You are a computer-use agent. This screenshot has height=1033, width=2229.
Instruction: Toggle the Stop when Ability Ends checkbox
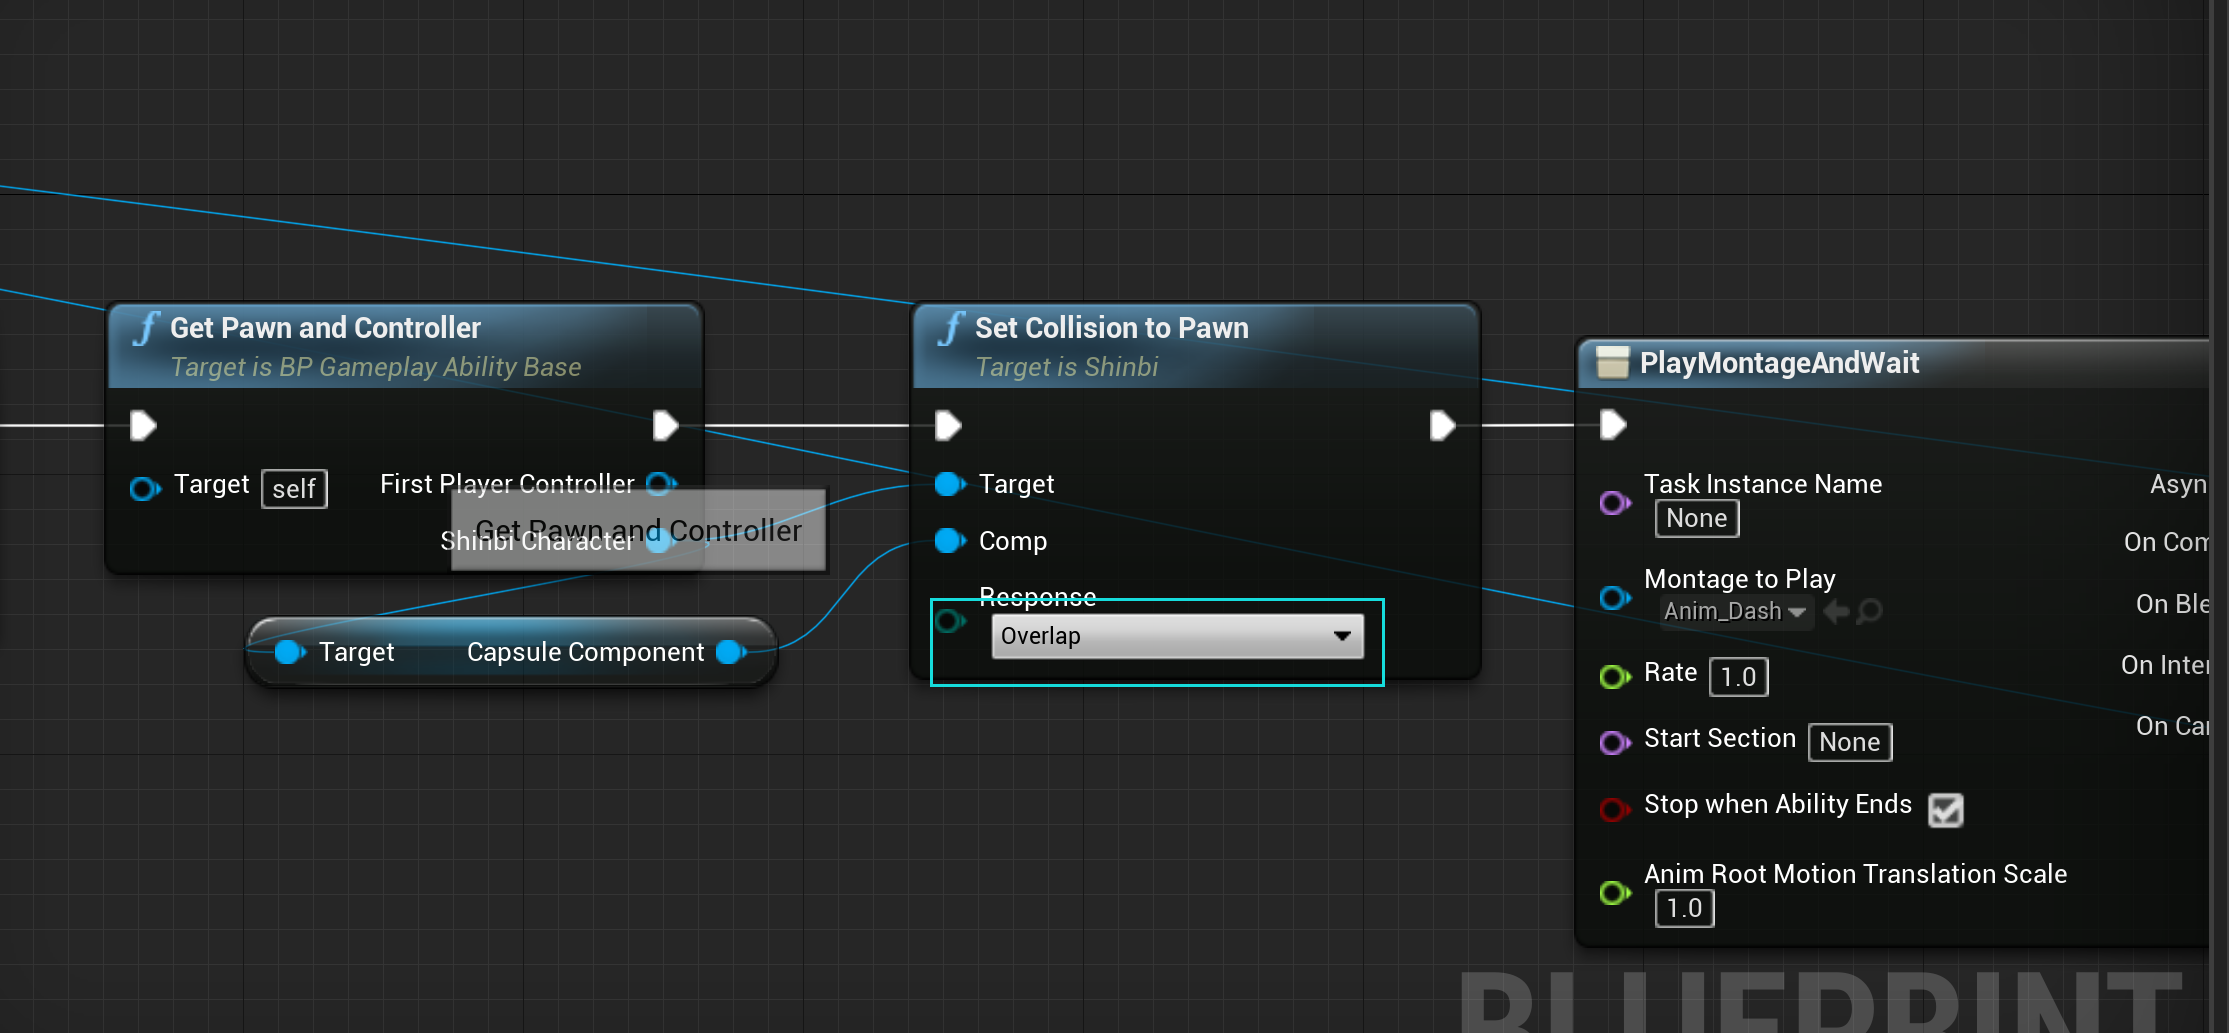pyautogui.click(x=1945, y=811)
